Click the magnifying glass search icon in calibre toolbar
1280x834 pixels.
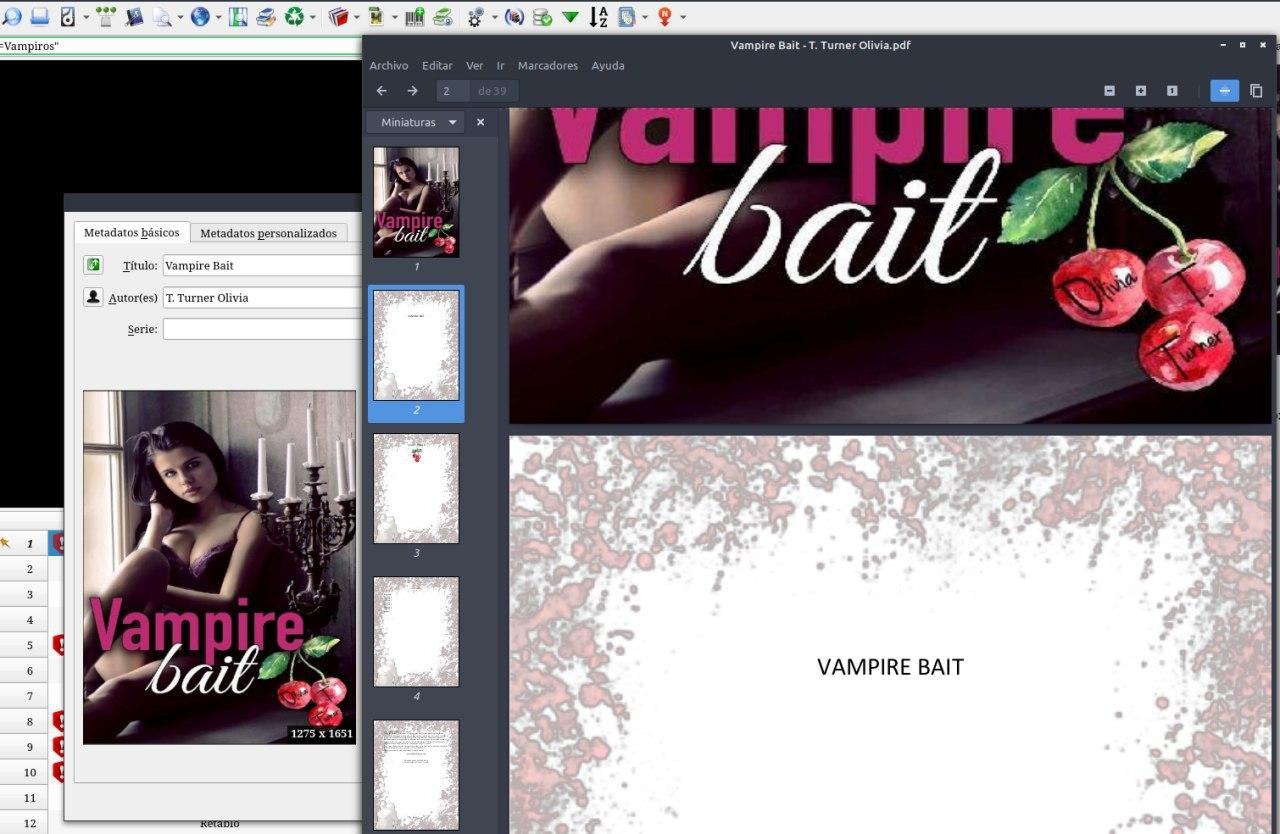pos(11,16)
